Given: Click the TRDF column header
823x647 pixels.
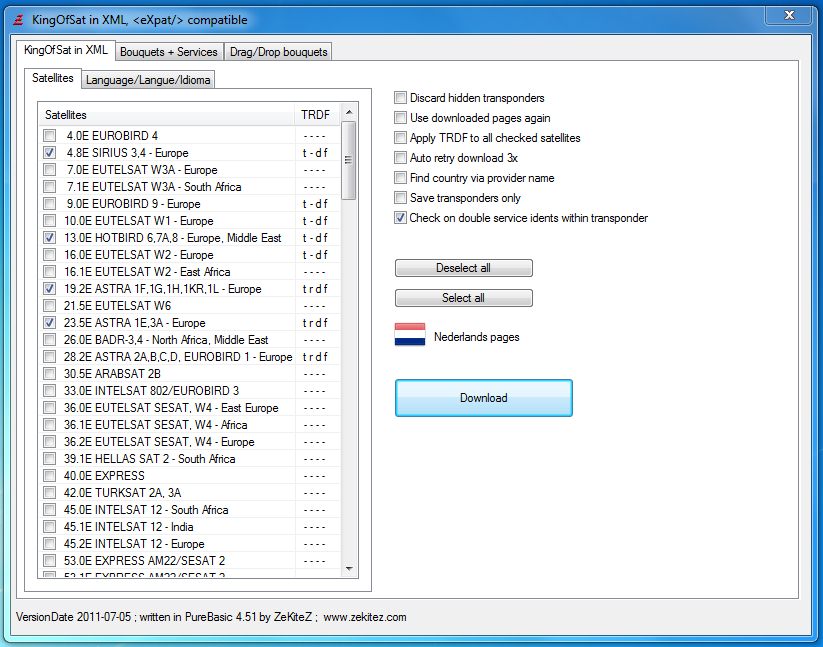Looking at the screenshot, I should (317, 115).
